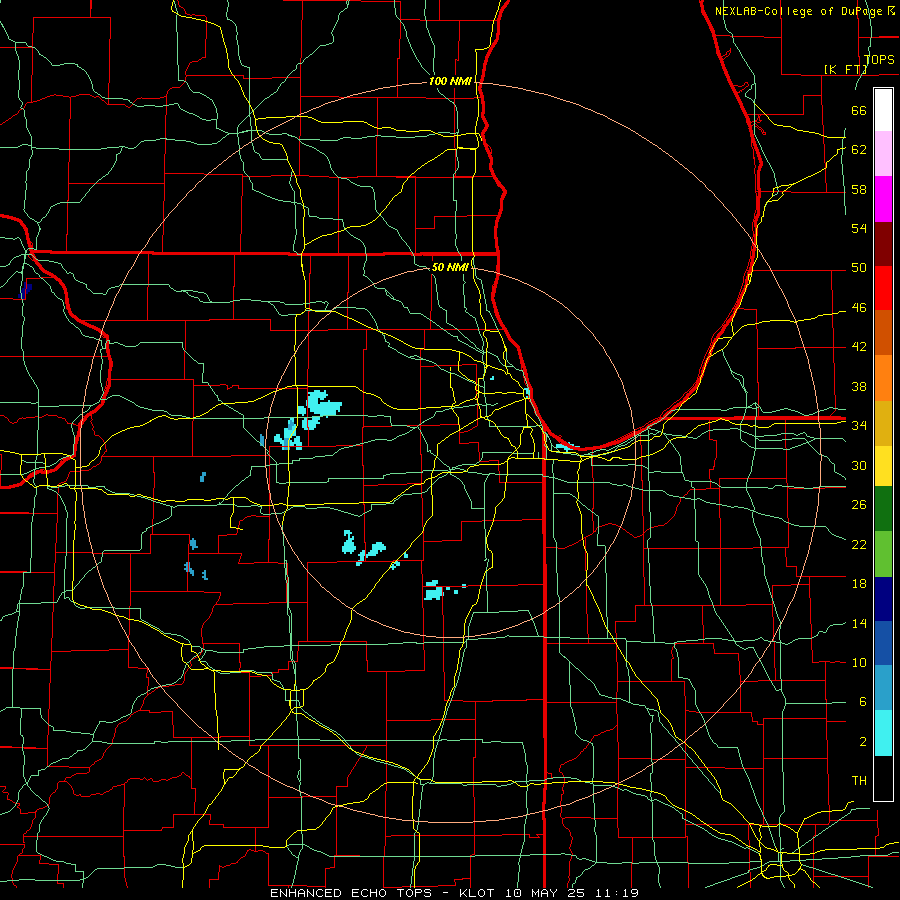The width and height of the screenshot is (900, 900).
Task: Click the light green swatch at 26 kft
Action: tap(883, 554)
